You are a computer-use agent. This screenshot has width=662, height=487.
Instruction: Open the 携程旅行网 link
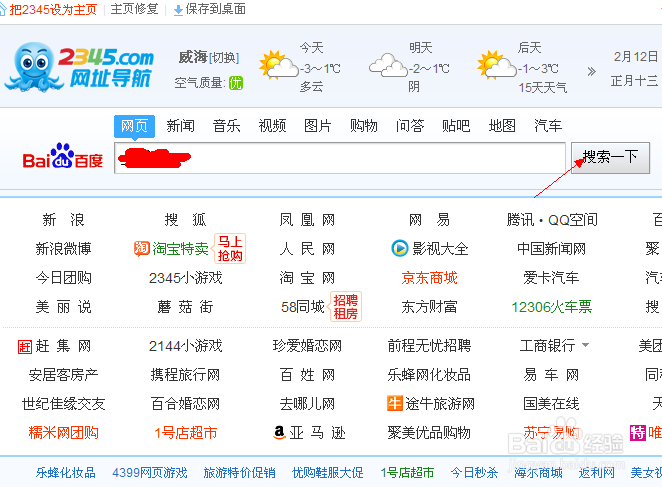[185, 375]
